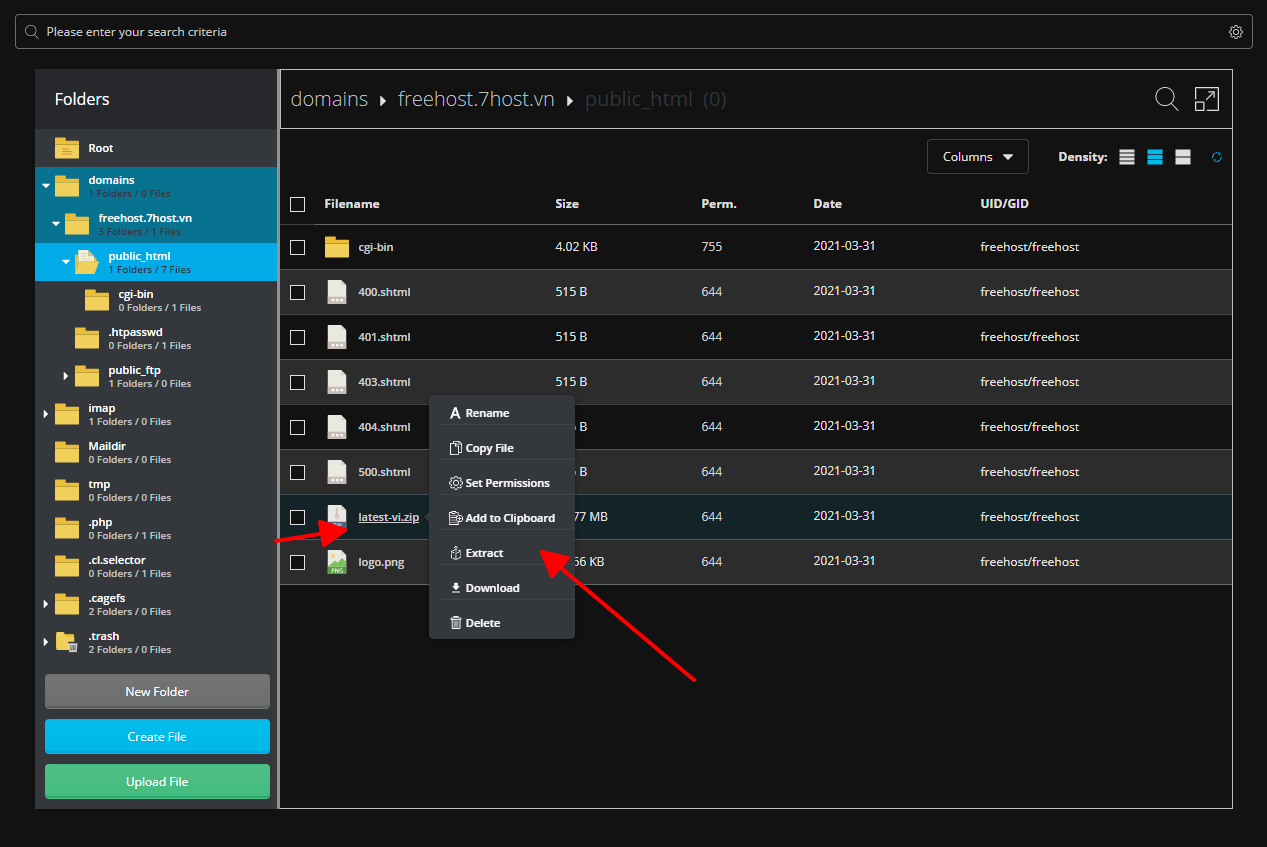This screenshot has width=1267, height=847.
Task: Expand the .cagefs folder arrow
Action: [x=45, y=604]
